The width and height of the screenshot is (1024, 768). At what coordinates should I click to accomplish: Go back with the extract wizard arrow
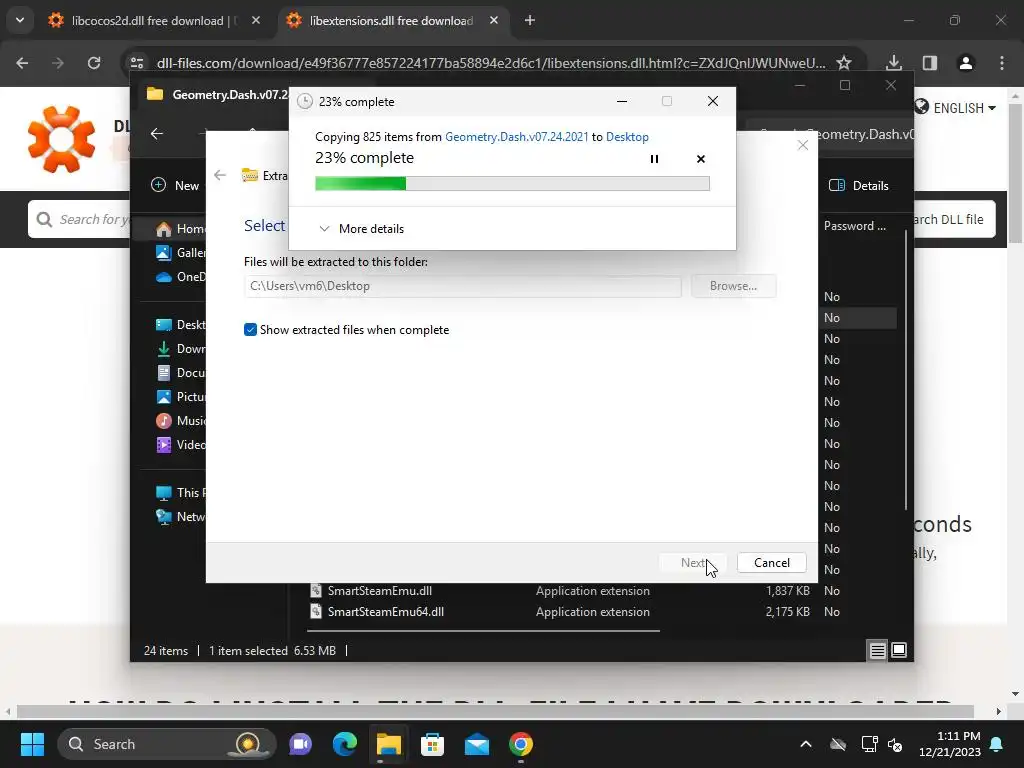tap(220, 175)
